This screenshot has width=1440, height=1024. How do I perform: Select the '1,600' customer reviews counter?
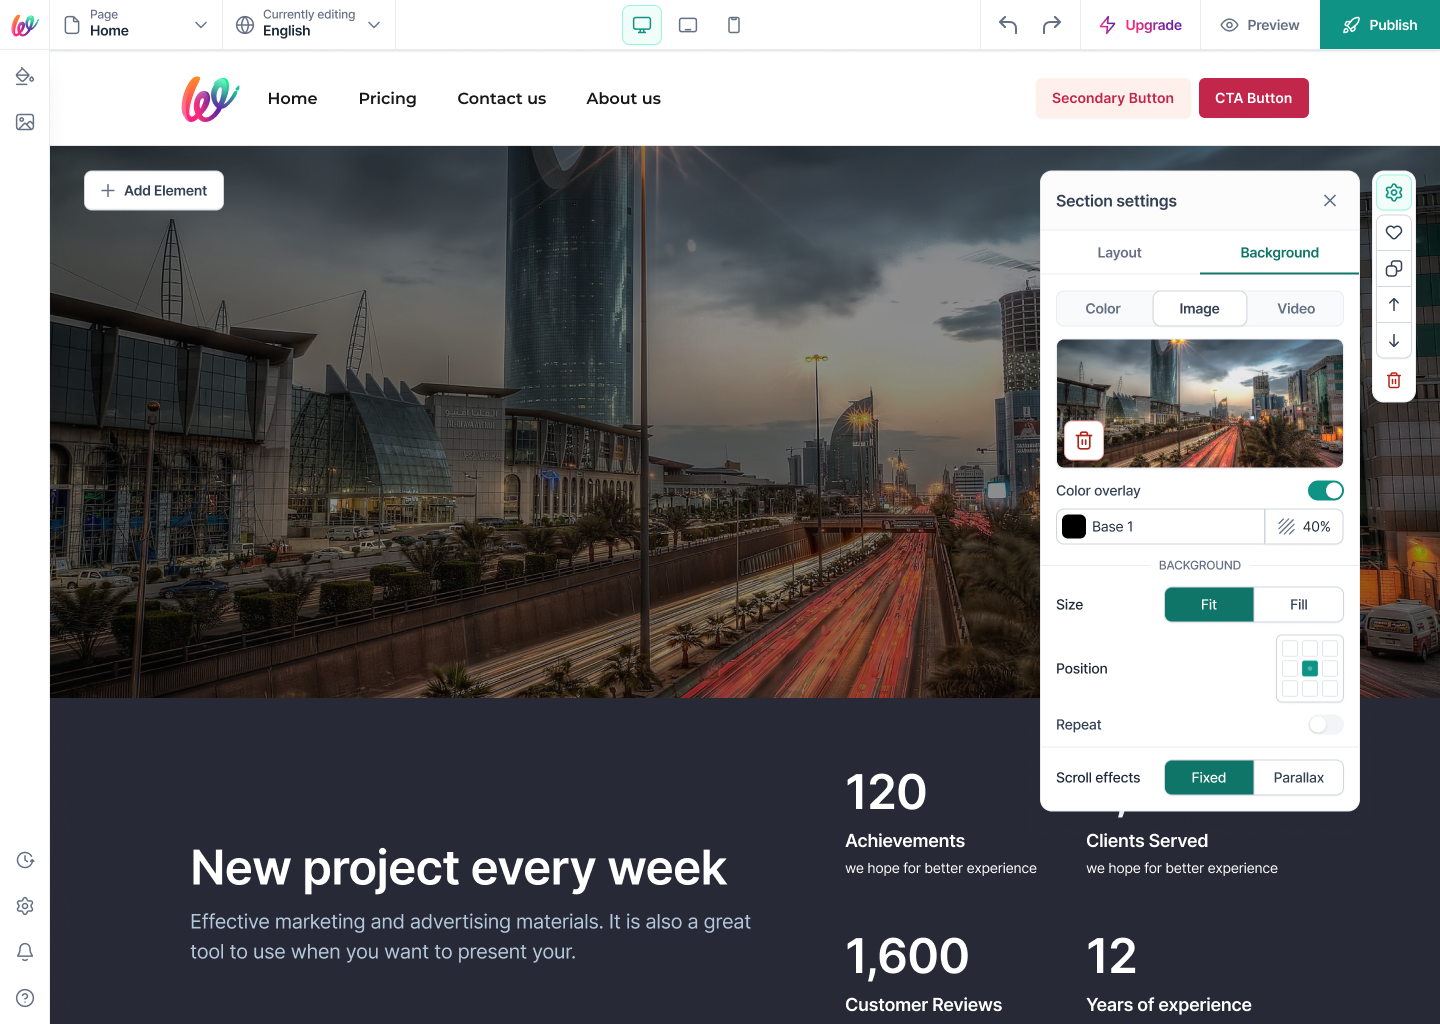click(907, 956)
